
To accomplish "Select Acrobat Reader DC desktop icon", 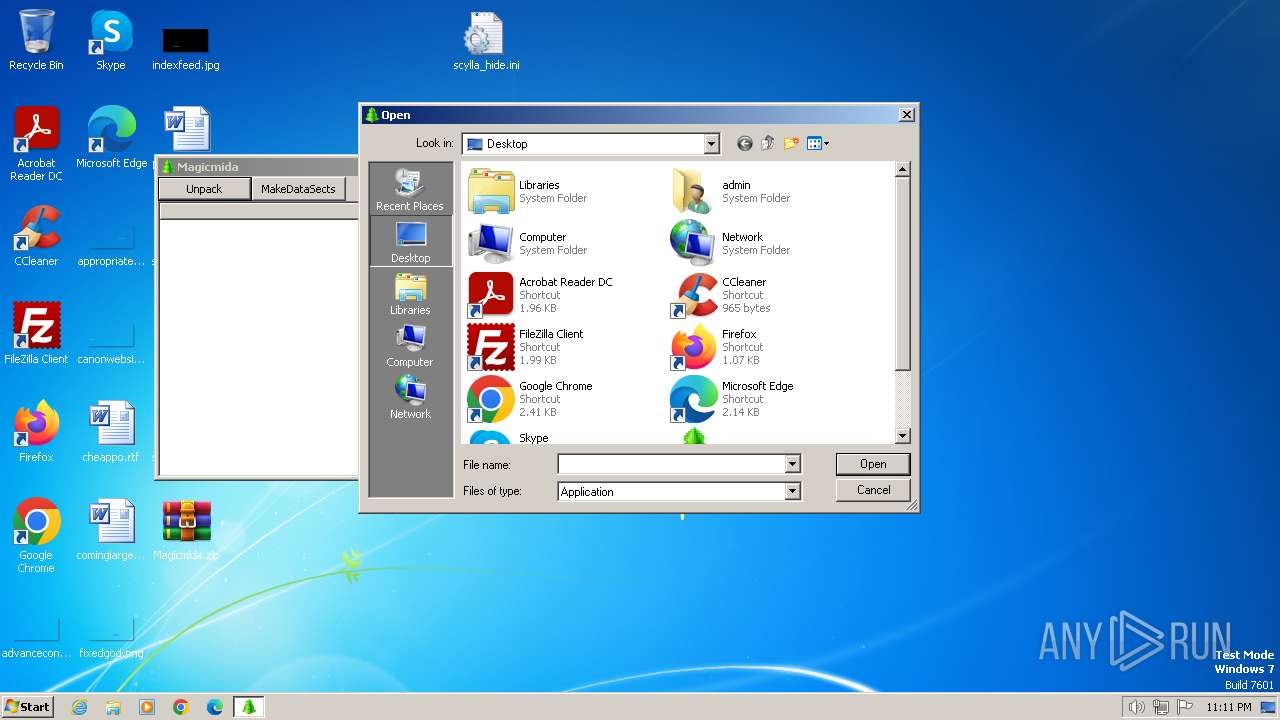I will point(36,144).
